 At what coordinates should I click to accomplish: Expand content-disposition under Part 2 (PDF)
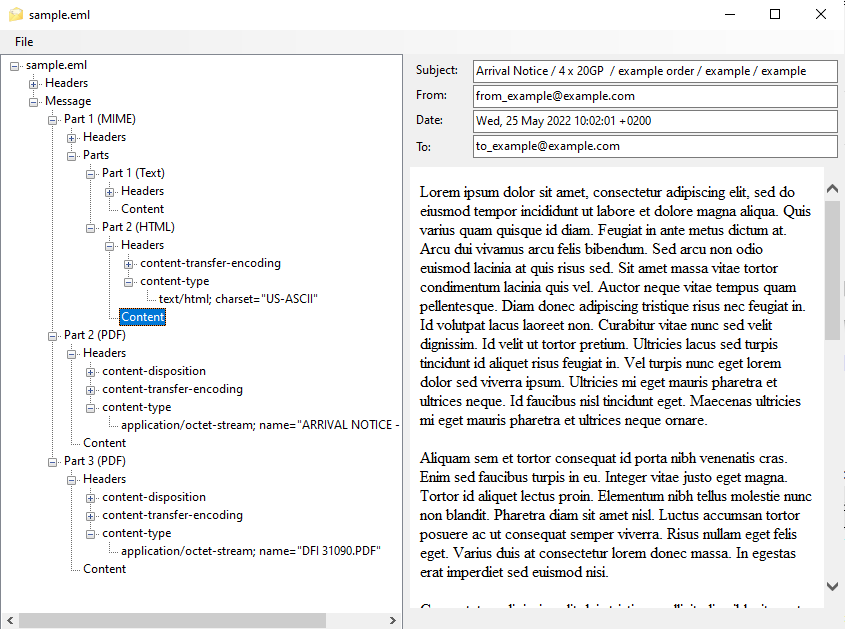[88, 370]
